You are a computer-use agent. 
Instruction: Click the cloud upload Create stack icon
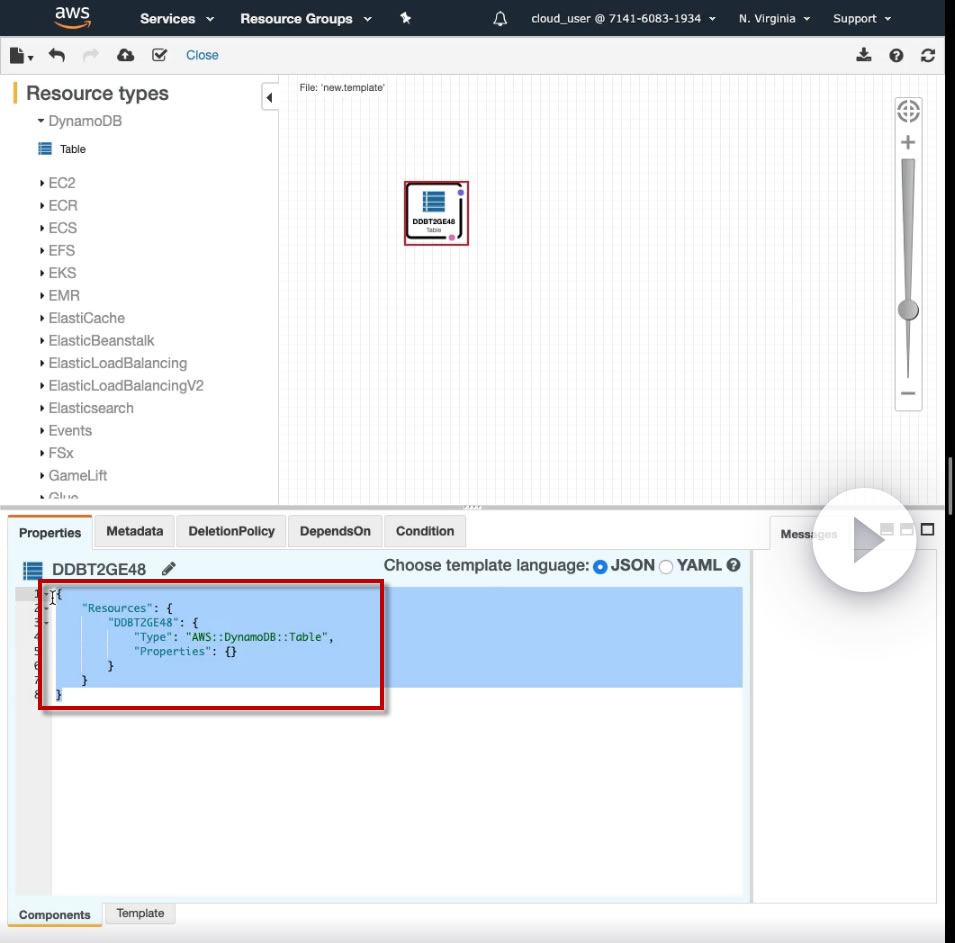125,55
